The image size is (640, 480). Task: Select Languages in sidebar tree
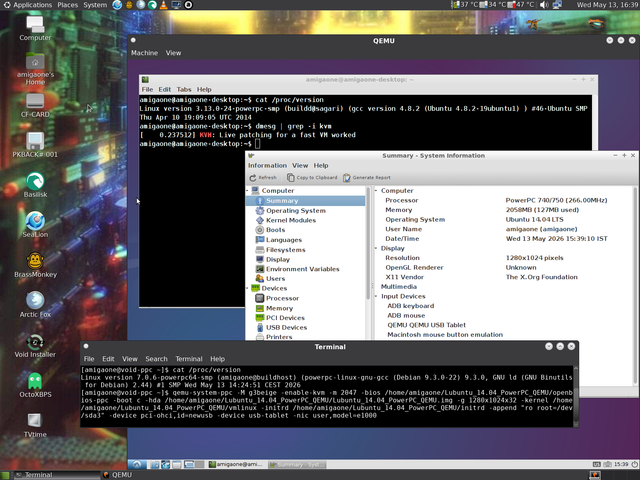click(284, 240)
